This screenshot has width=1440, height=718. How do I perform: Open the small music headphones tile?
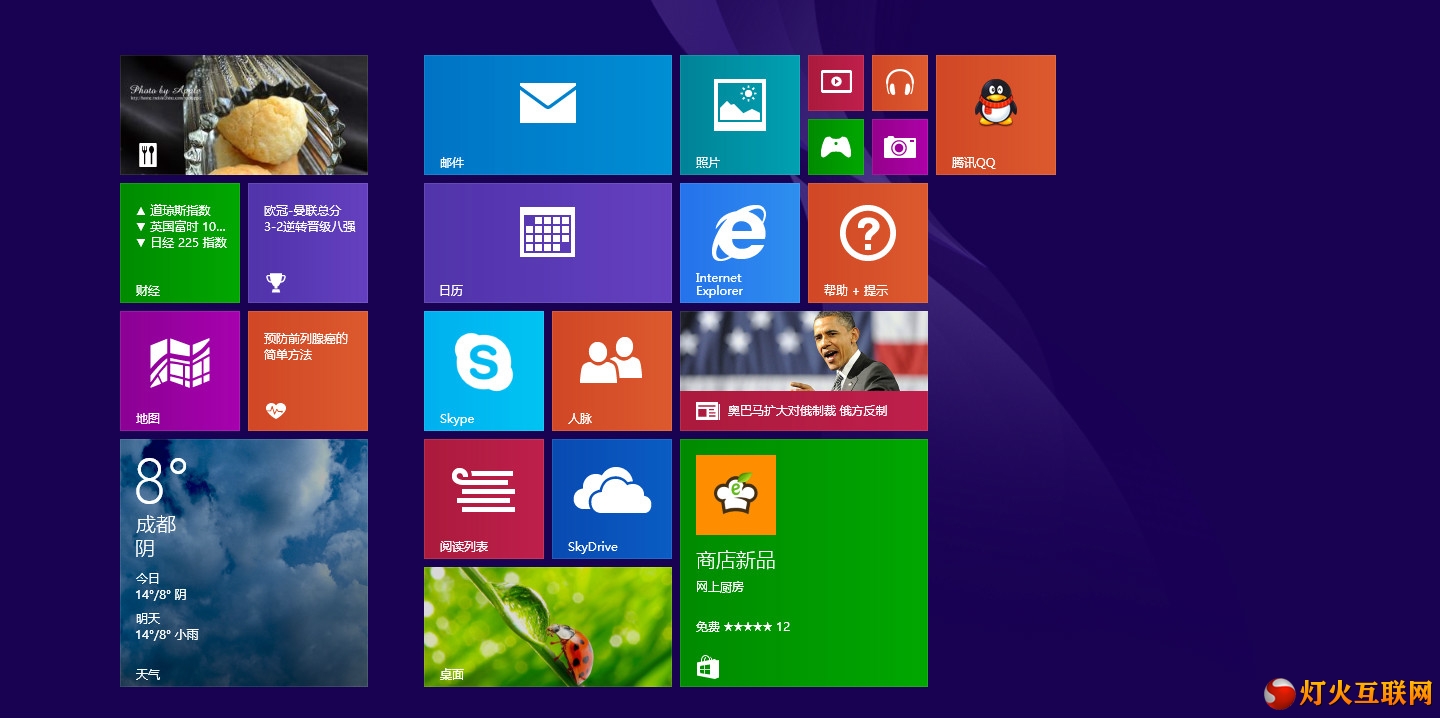900,83
